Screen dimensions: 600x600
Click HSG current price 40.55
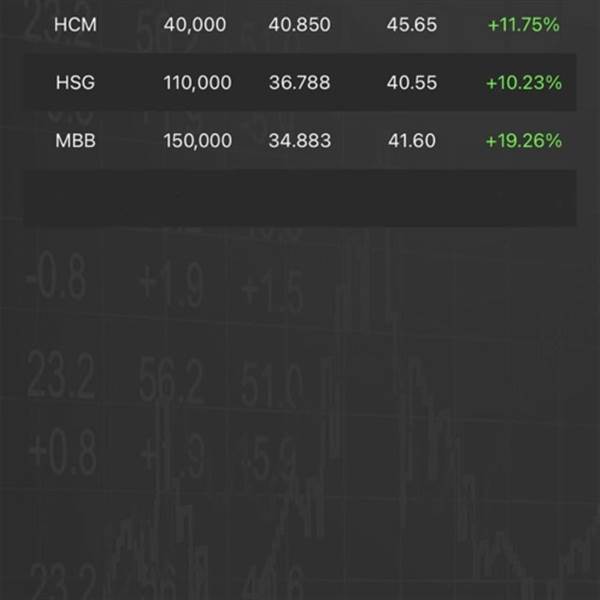click(x=412, y=83)
